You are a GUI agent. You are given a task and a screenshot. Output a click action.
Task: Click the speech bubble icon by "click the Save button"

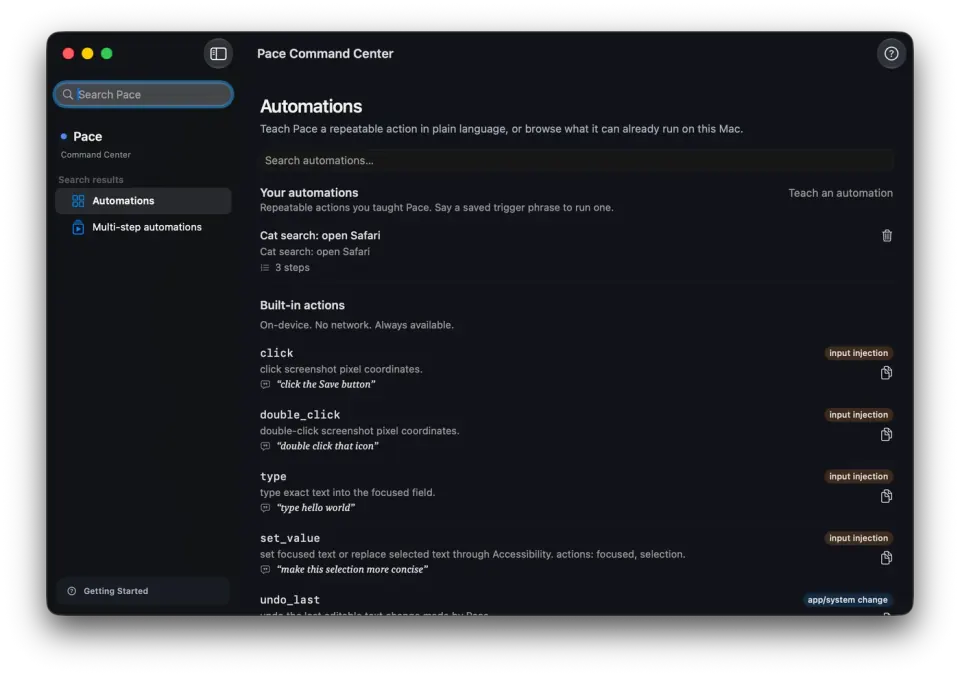point(265,384)
